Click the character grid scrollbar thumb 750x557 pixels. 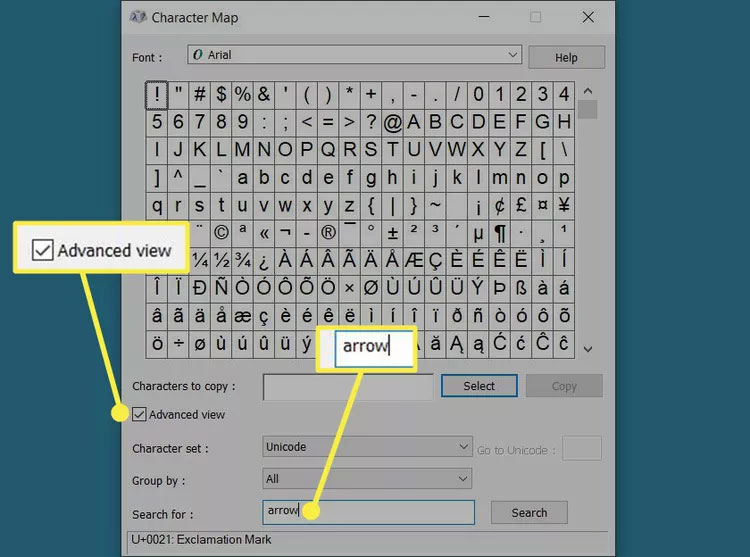tap(588, 109)
